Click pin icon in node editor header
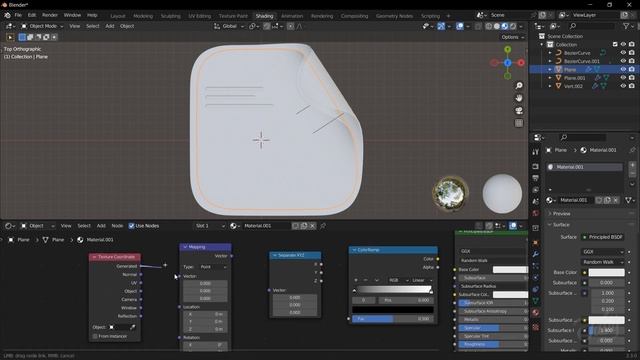 pyautogui.click(x=323, y=226)
